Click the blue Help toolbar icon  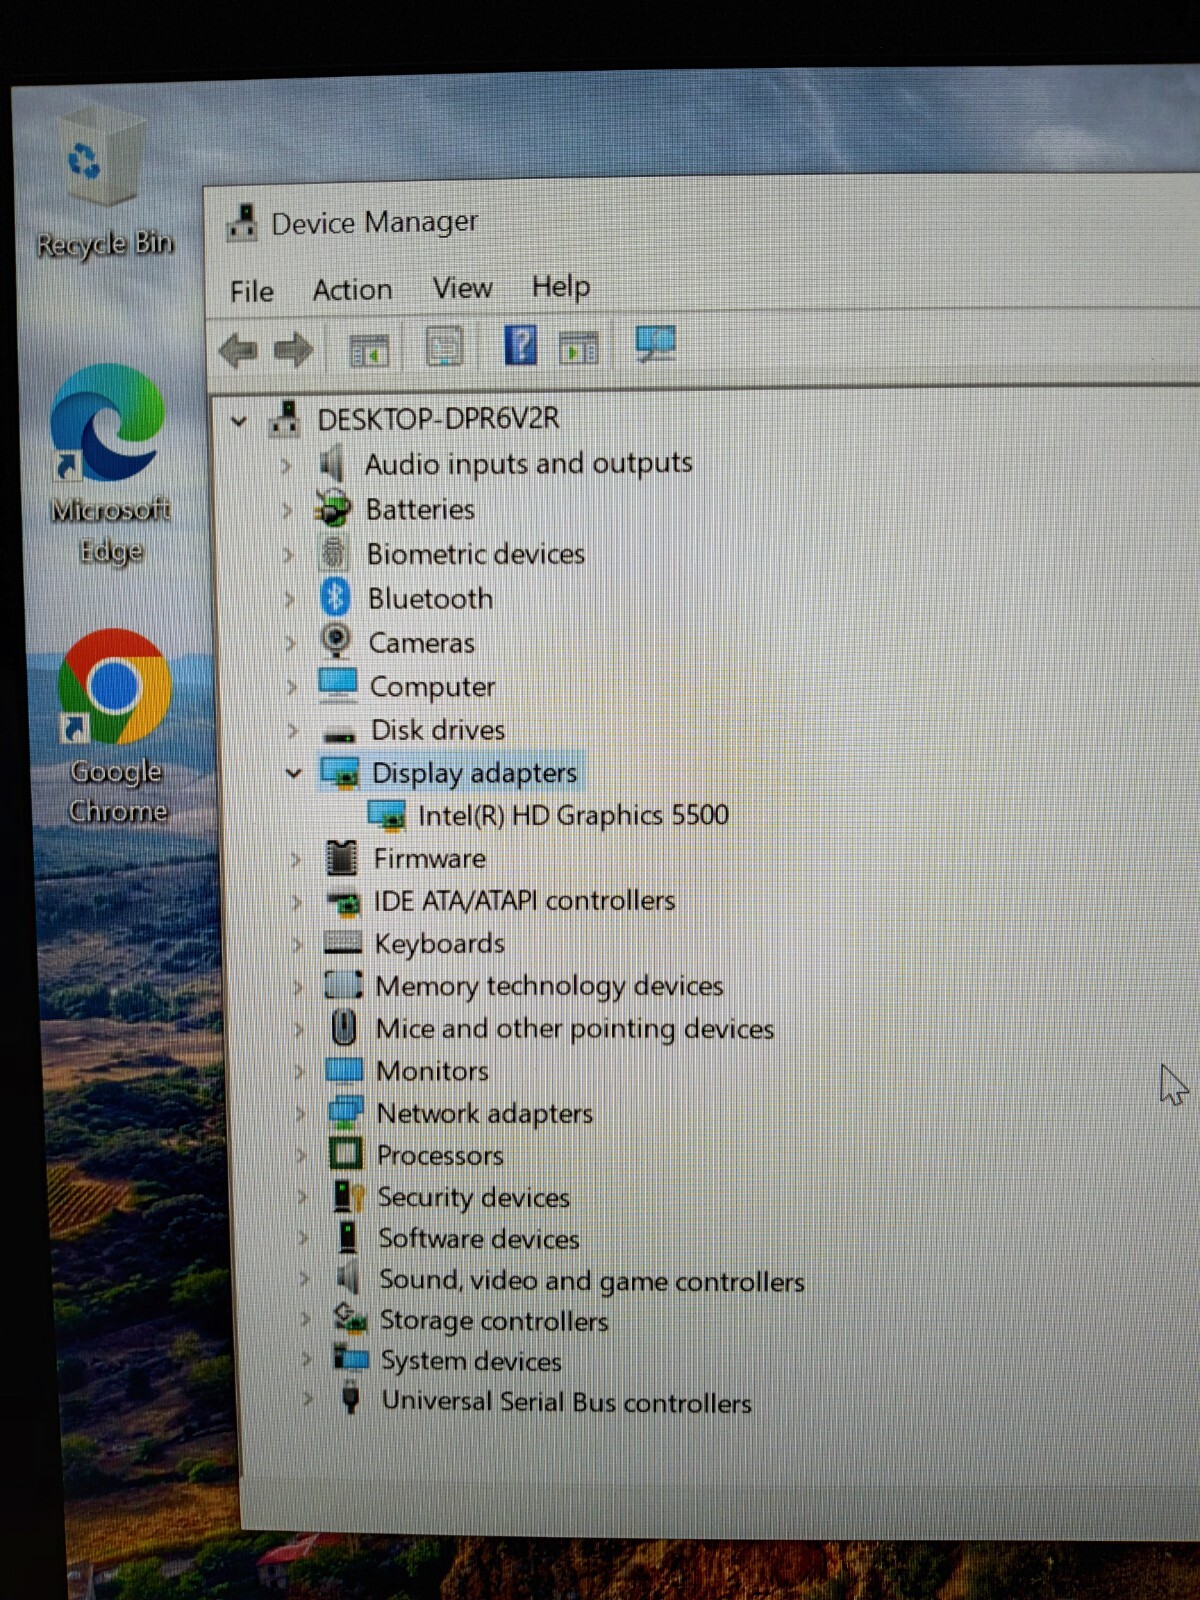(x=520, y=345)
